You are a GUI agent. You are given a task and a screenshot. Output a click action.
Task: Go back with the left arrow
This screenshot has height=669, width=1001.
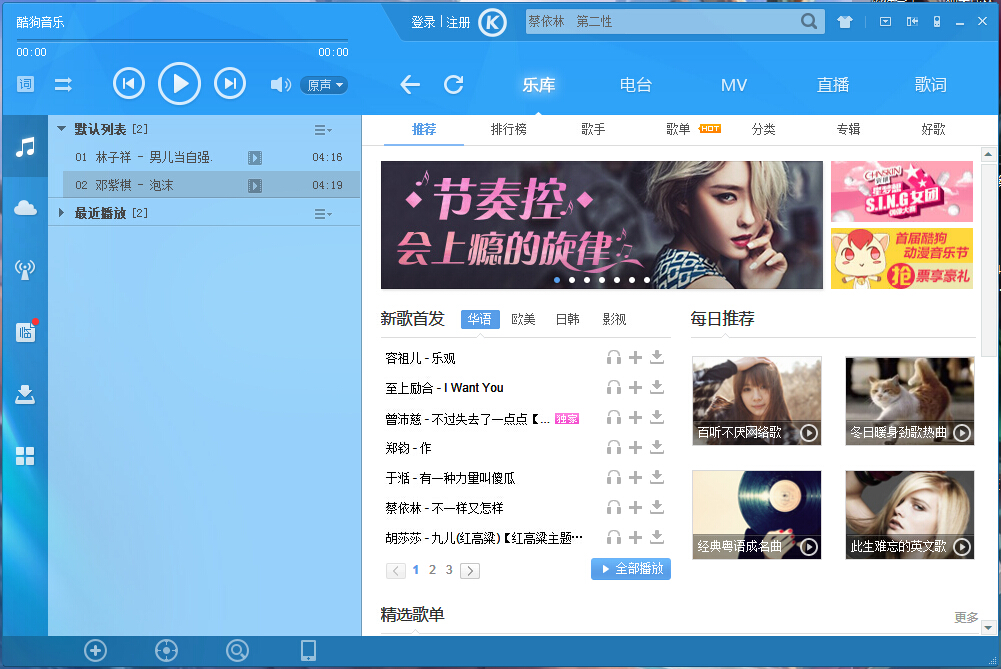point(410,84)
